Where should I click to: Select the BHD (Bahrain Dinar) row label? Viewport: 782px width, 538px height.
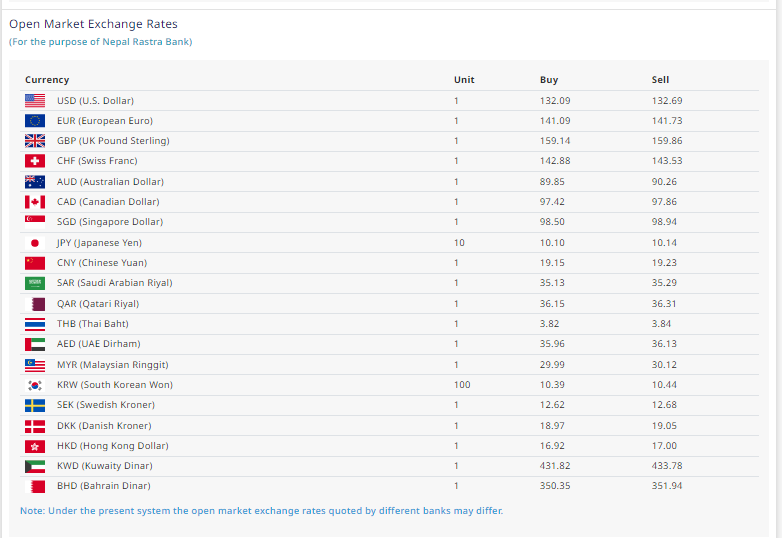coord(104,486)
